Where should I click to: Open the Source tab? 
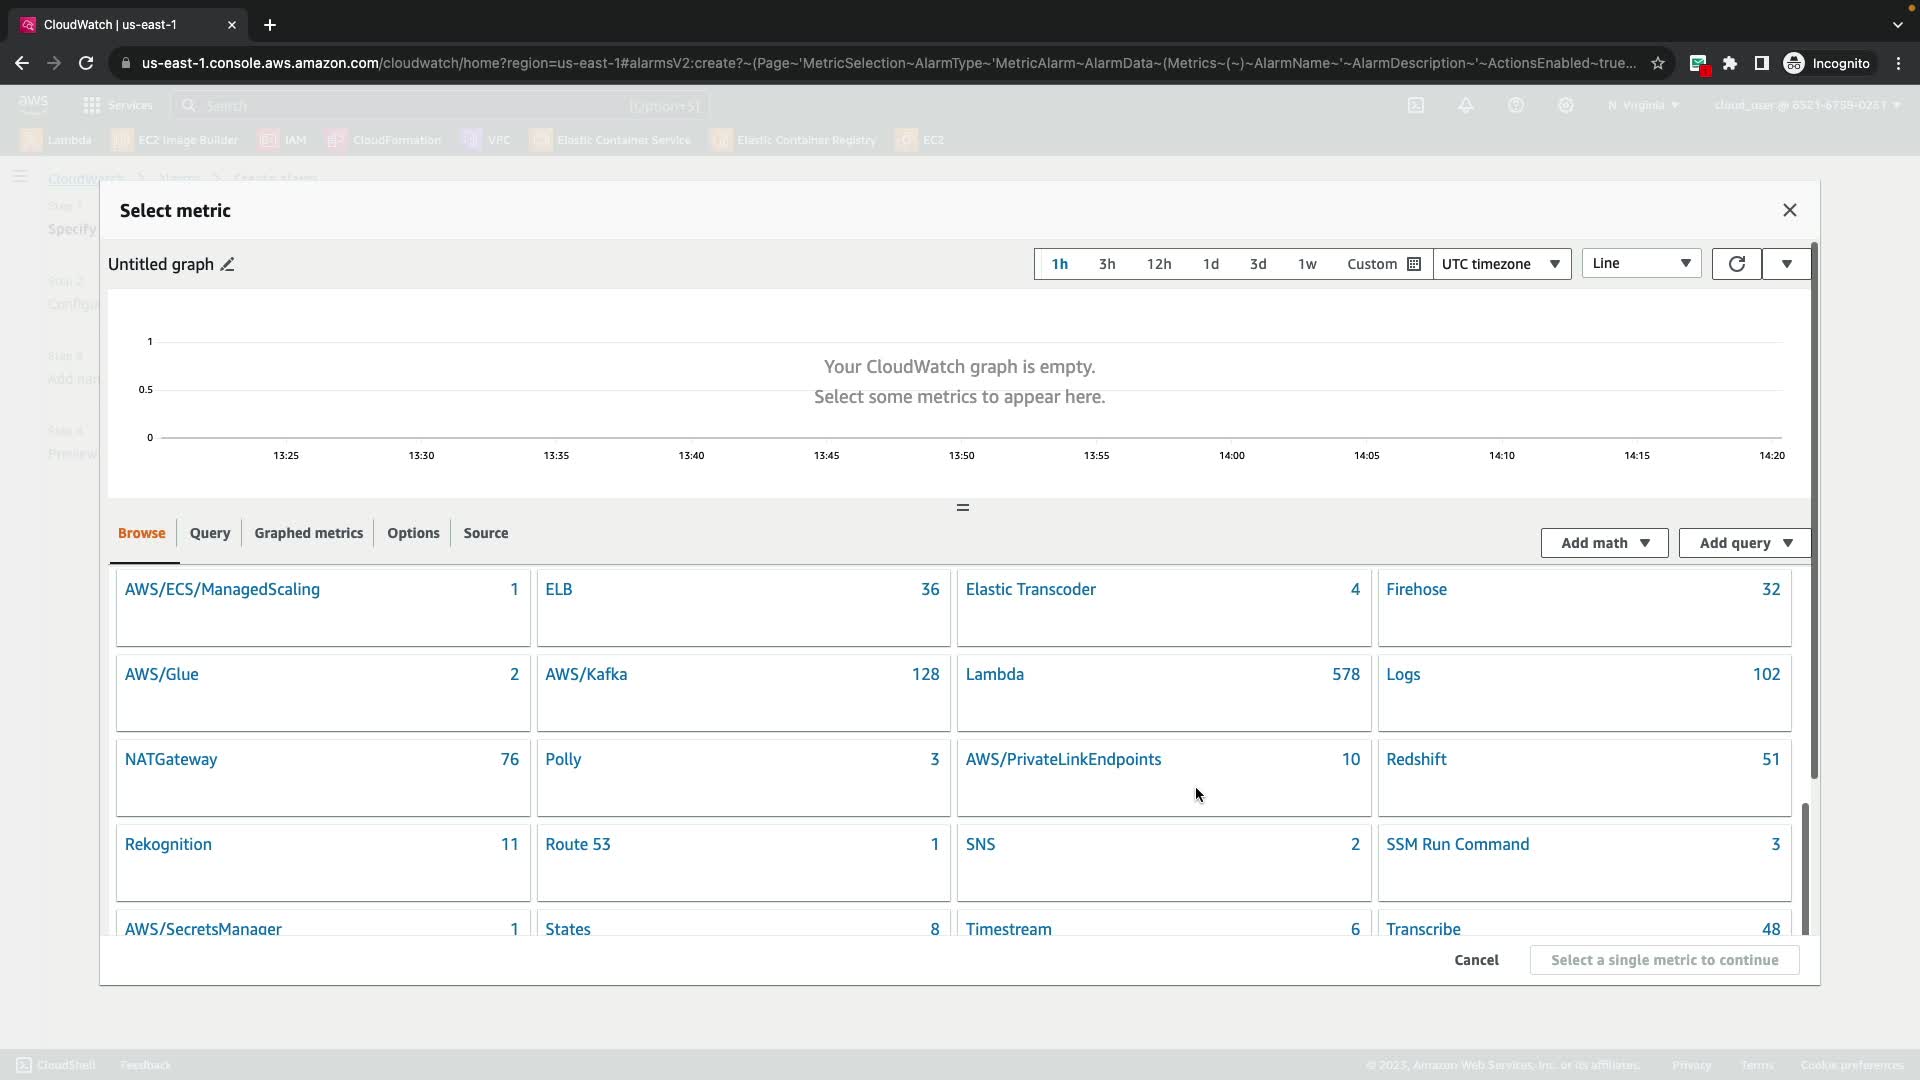(x=485, y=533)
